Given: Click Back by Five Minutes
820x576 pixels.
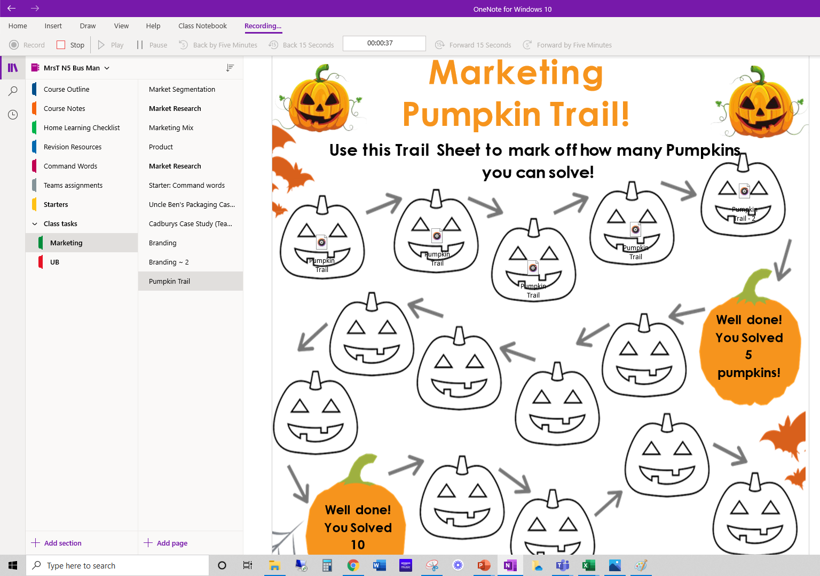Looking at the screenshot, I should point(218,45).
